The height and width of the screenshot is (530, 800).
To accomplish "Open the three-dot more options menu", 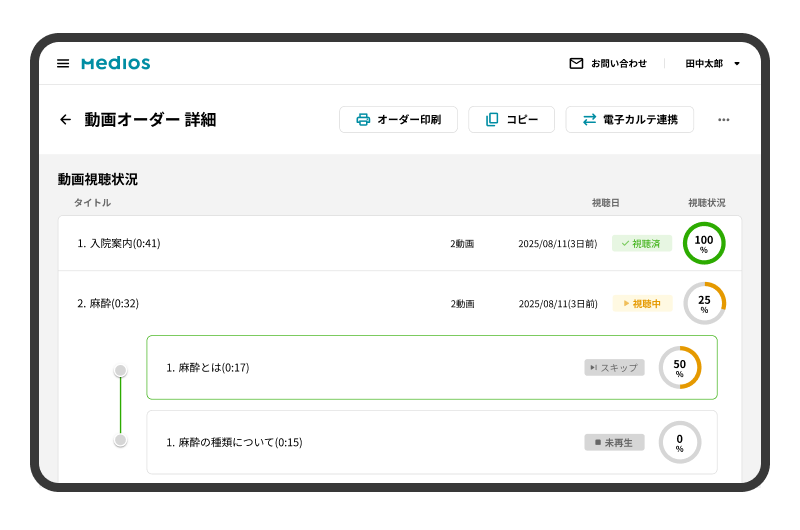I will (x=724, y=120).
